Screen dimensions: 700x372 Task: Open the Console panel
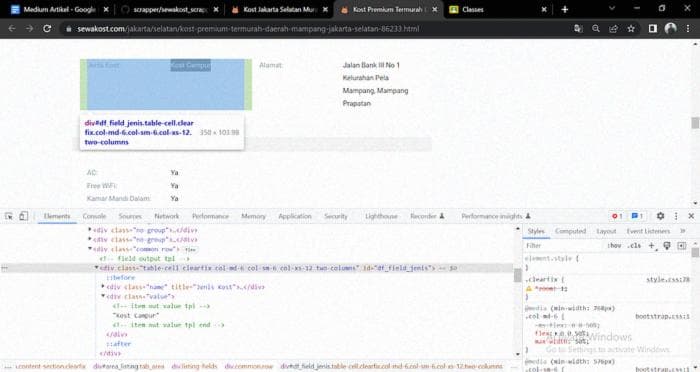click(94, 216)
